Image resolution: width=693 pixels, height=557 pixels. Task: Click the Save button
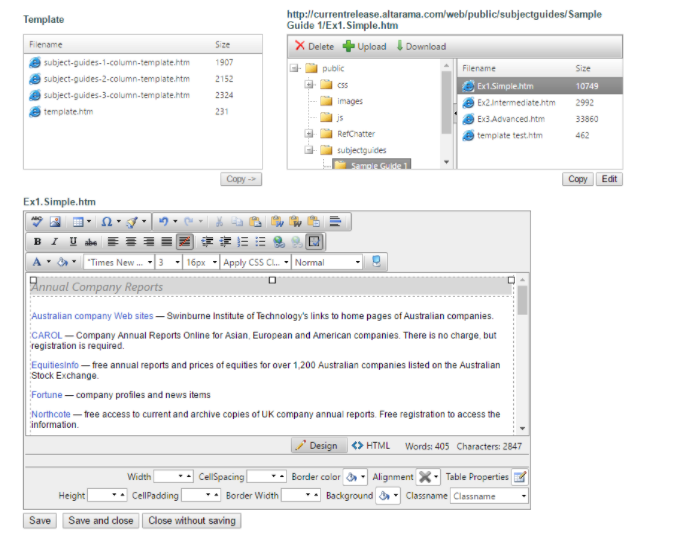(x=40, y=521)
